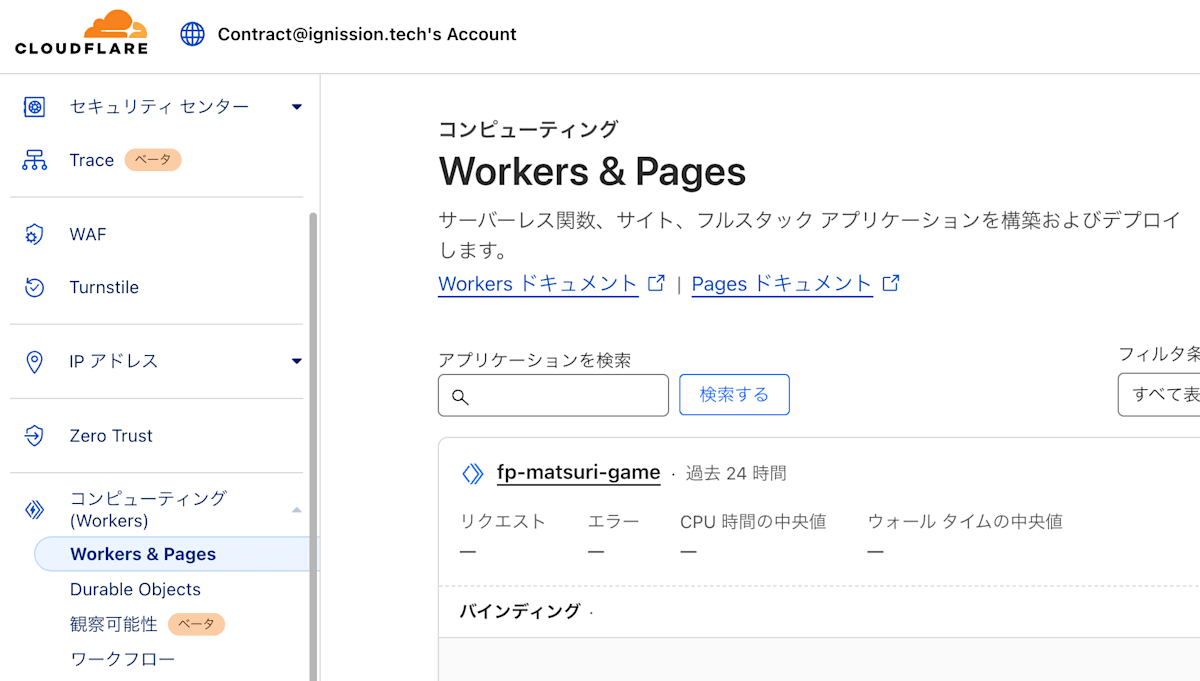Open ワークフロー in sidebar

122,659
